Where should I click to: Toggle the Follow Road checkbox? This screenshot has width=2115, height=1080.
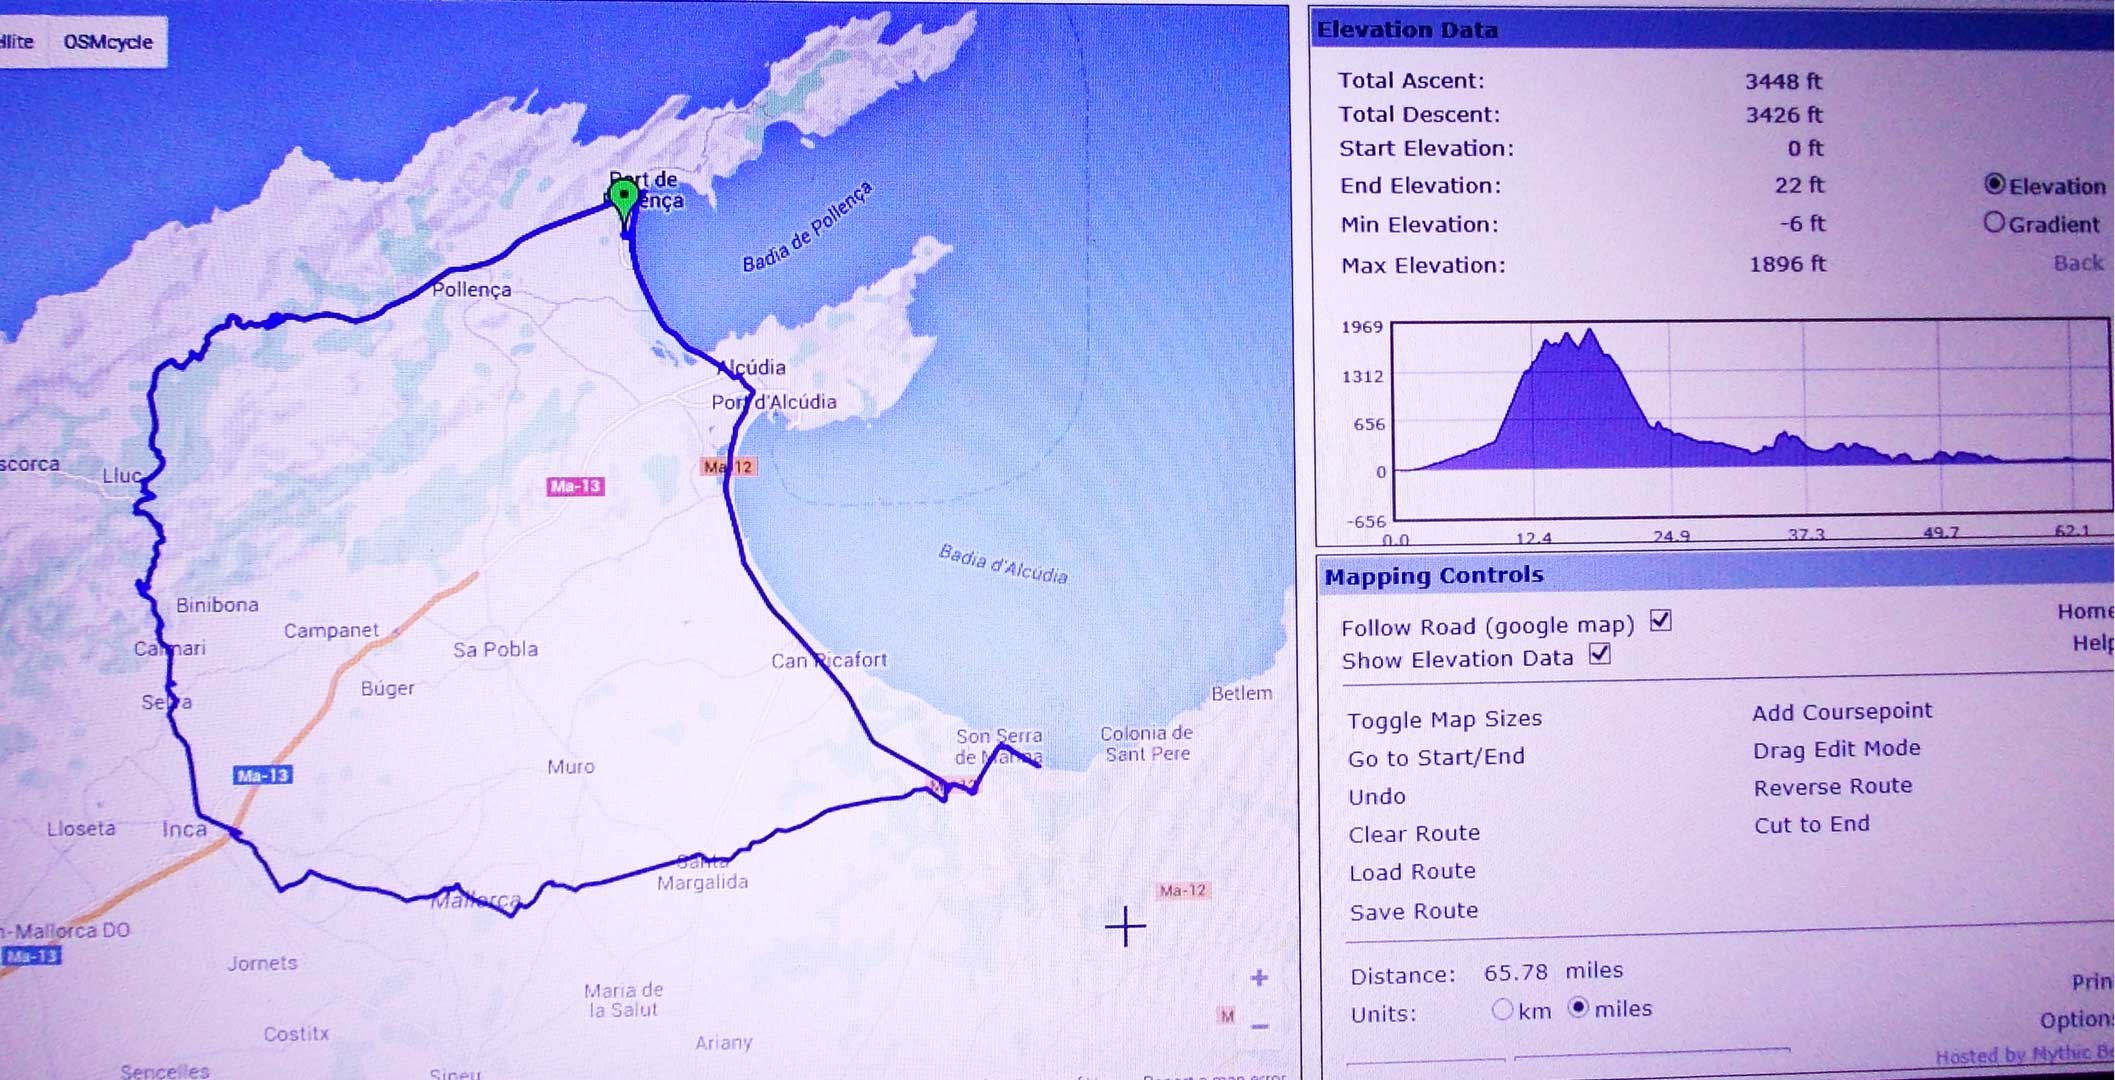1661,621
